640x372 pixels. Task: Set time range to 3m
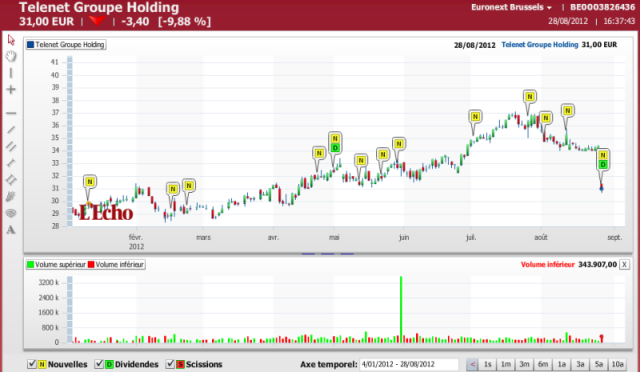pyautogui.click(x=524, y=364)
